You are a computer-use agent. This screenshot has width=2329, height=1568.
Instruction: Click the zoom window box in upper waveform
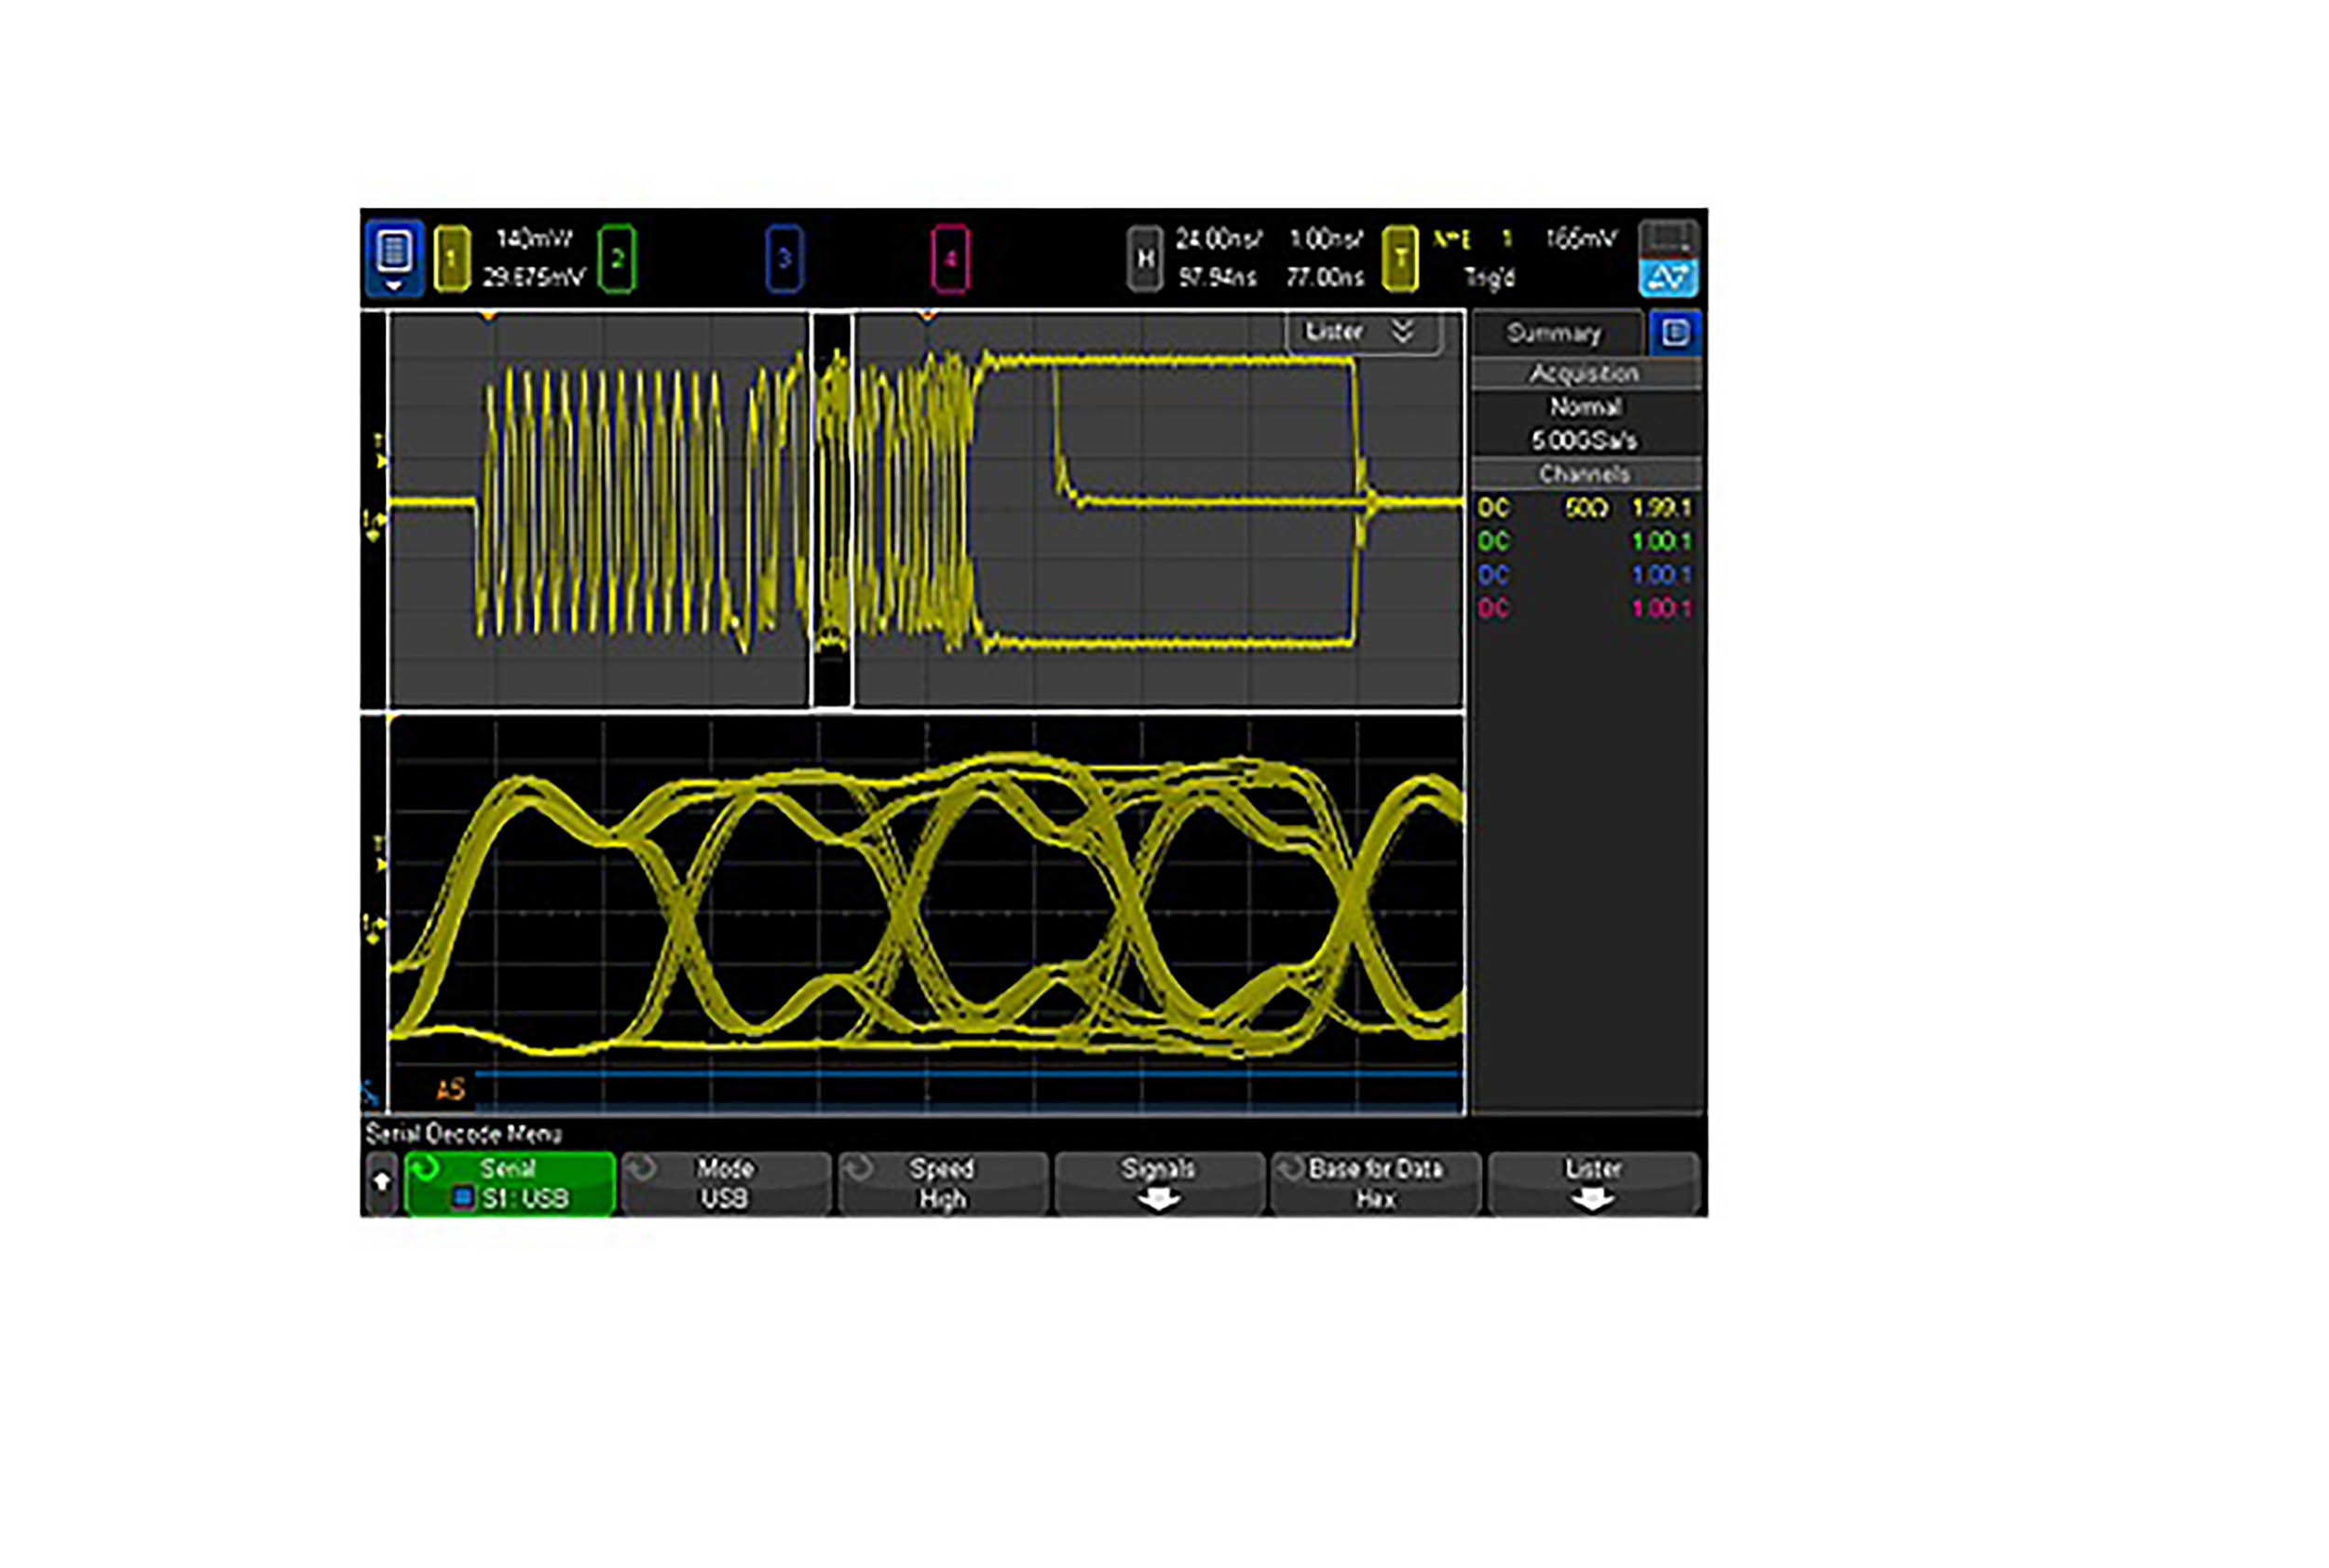[x=831, y=508]
